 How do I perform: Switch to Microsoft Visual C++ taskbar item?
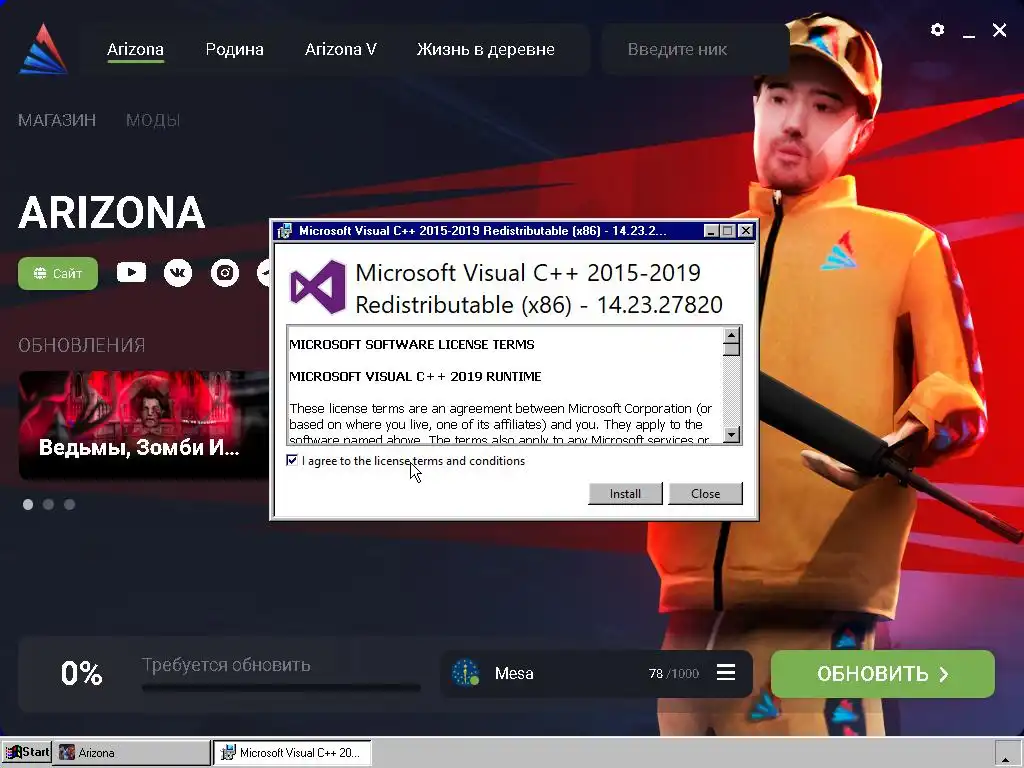tap(293, 752)
